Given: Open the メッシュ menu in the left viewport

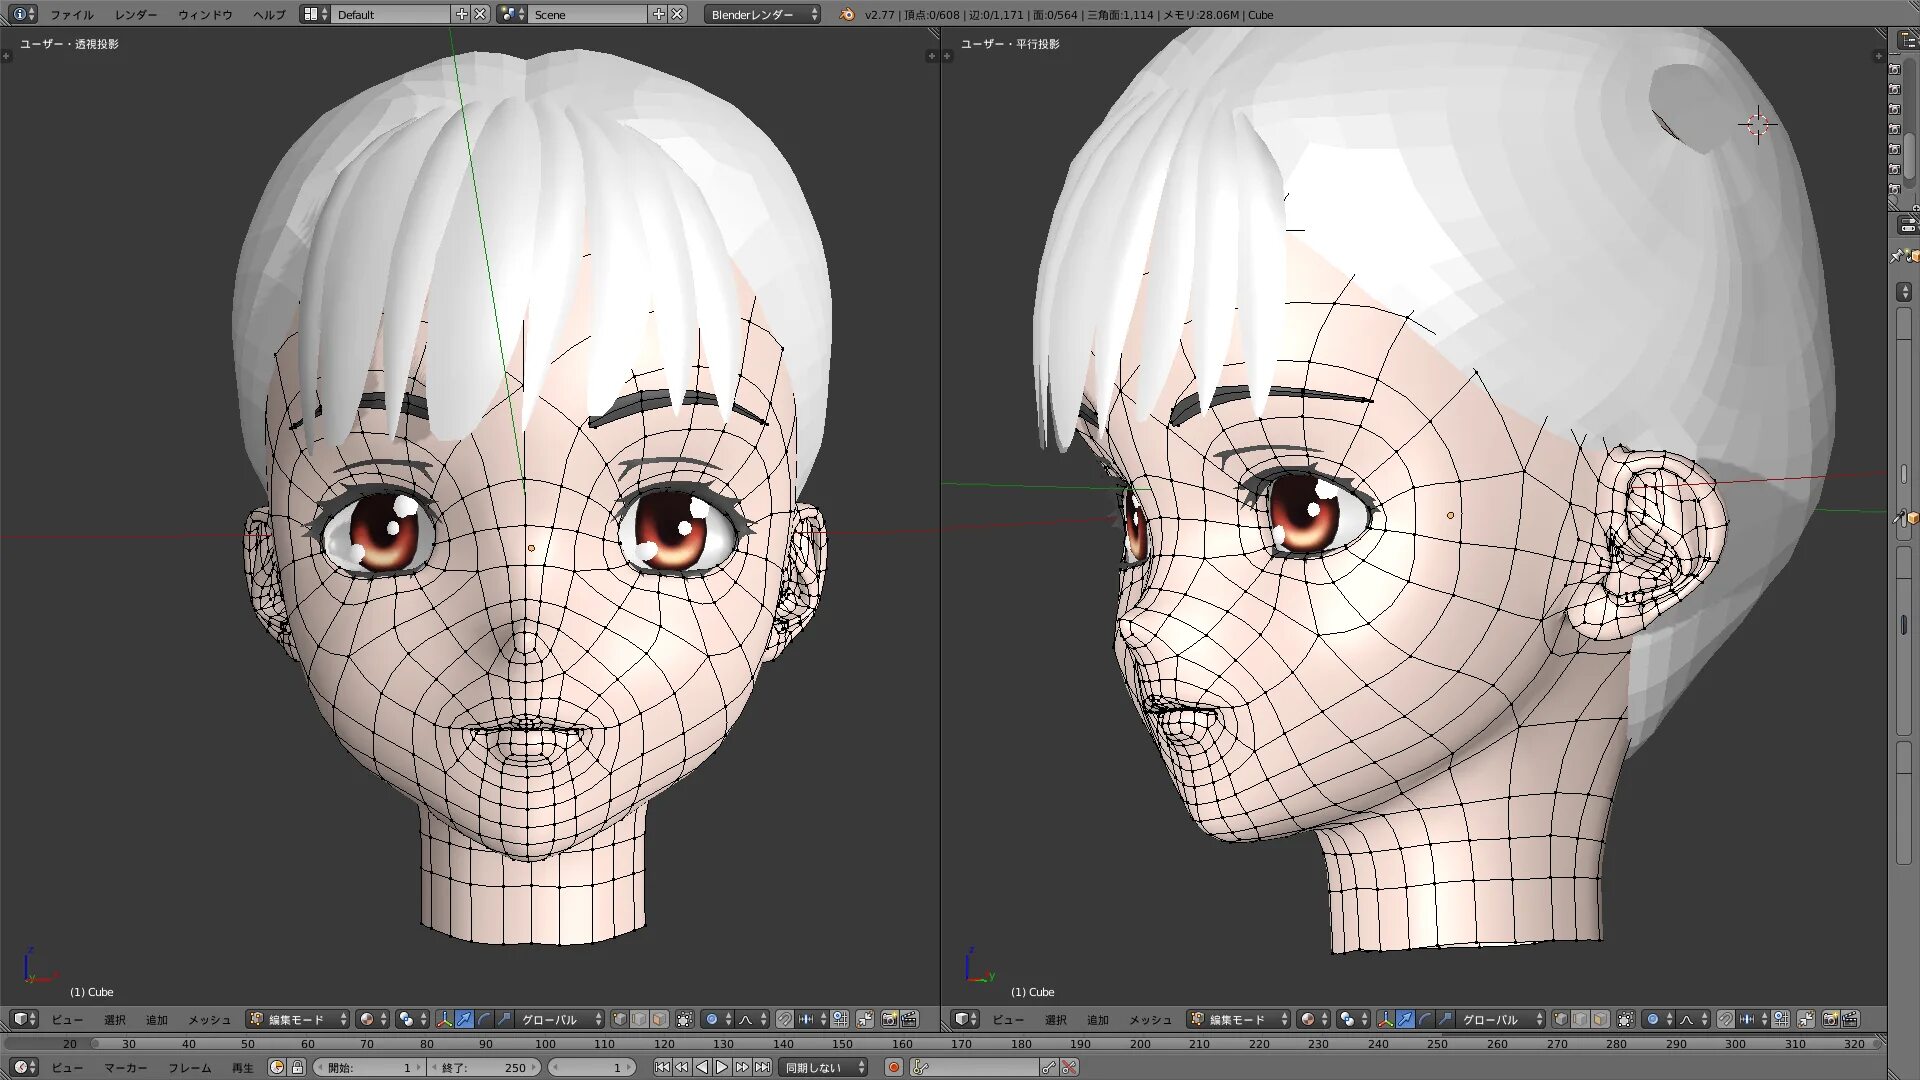Looking at the screenshot, I should click(209, 1019).
